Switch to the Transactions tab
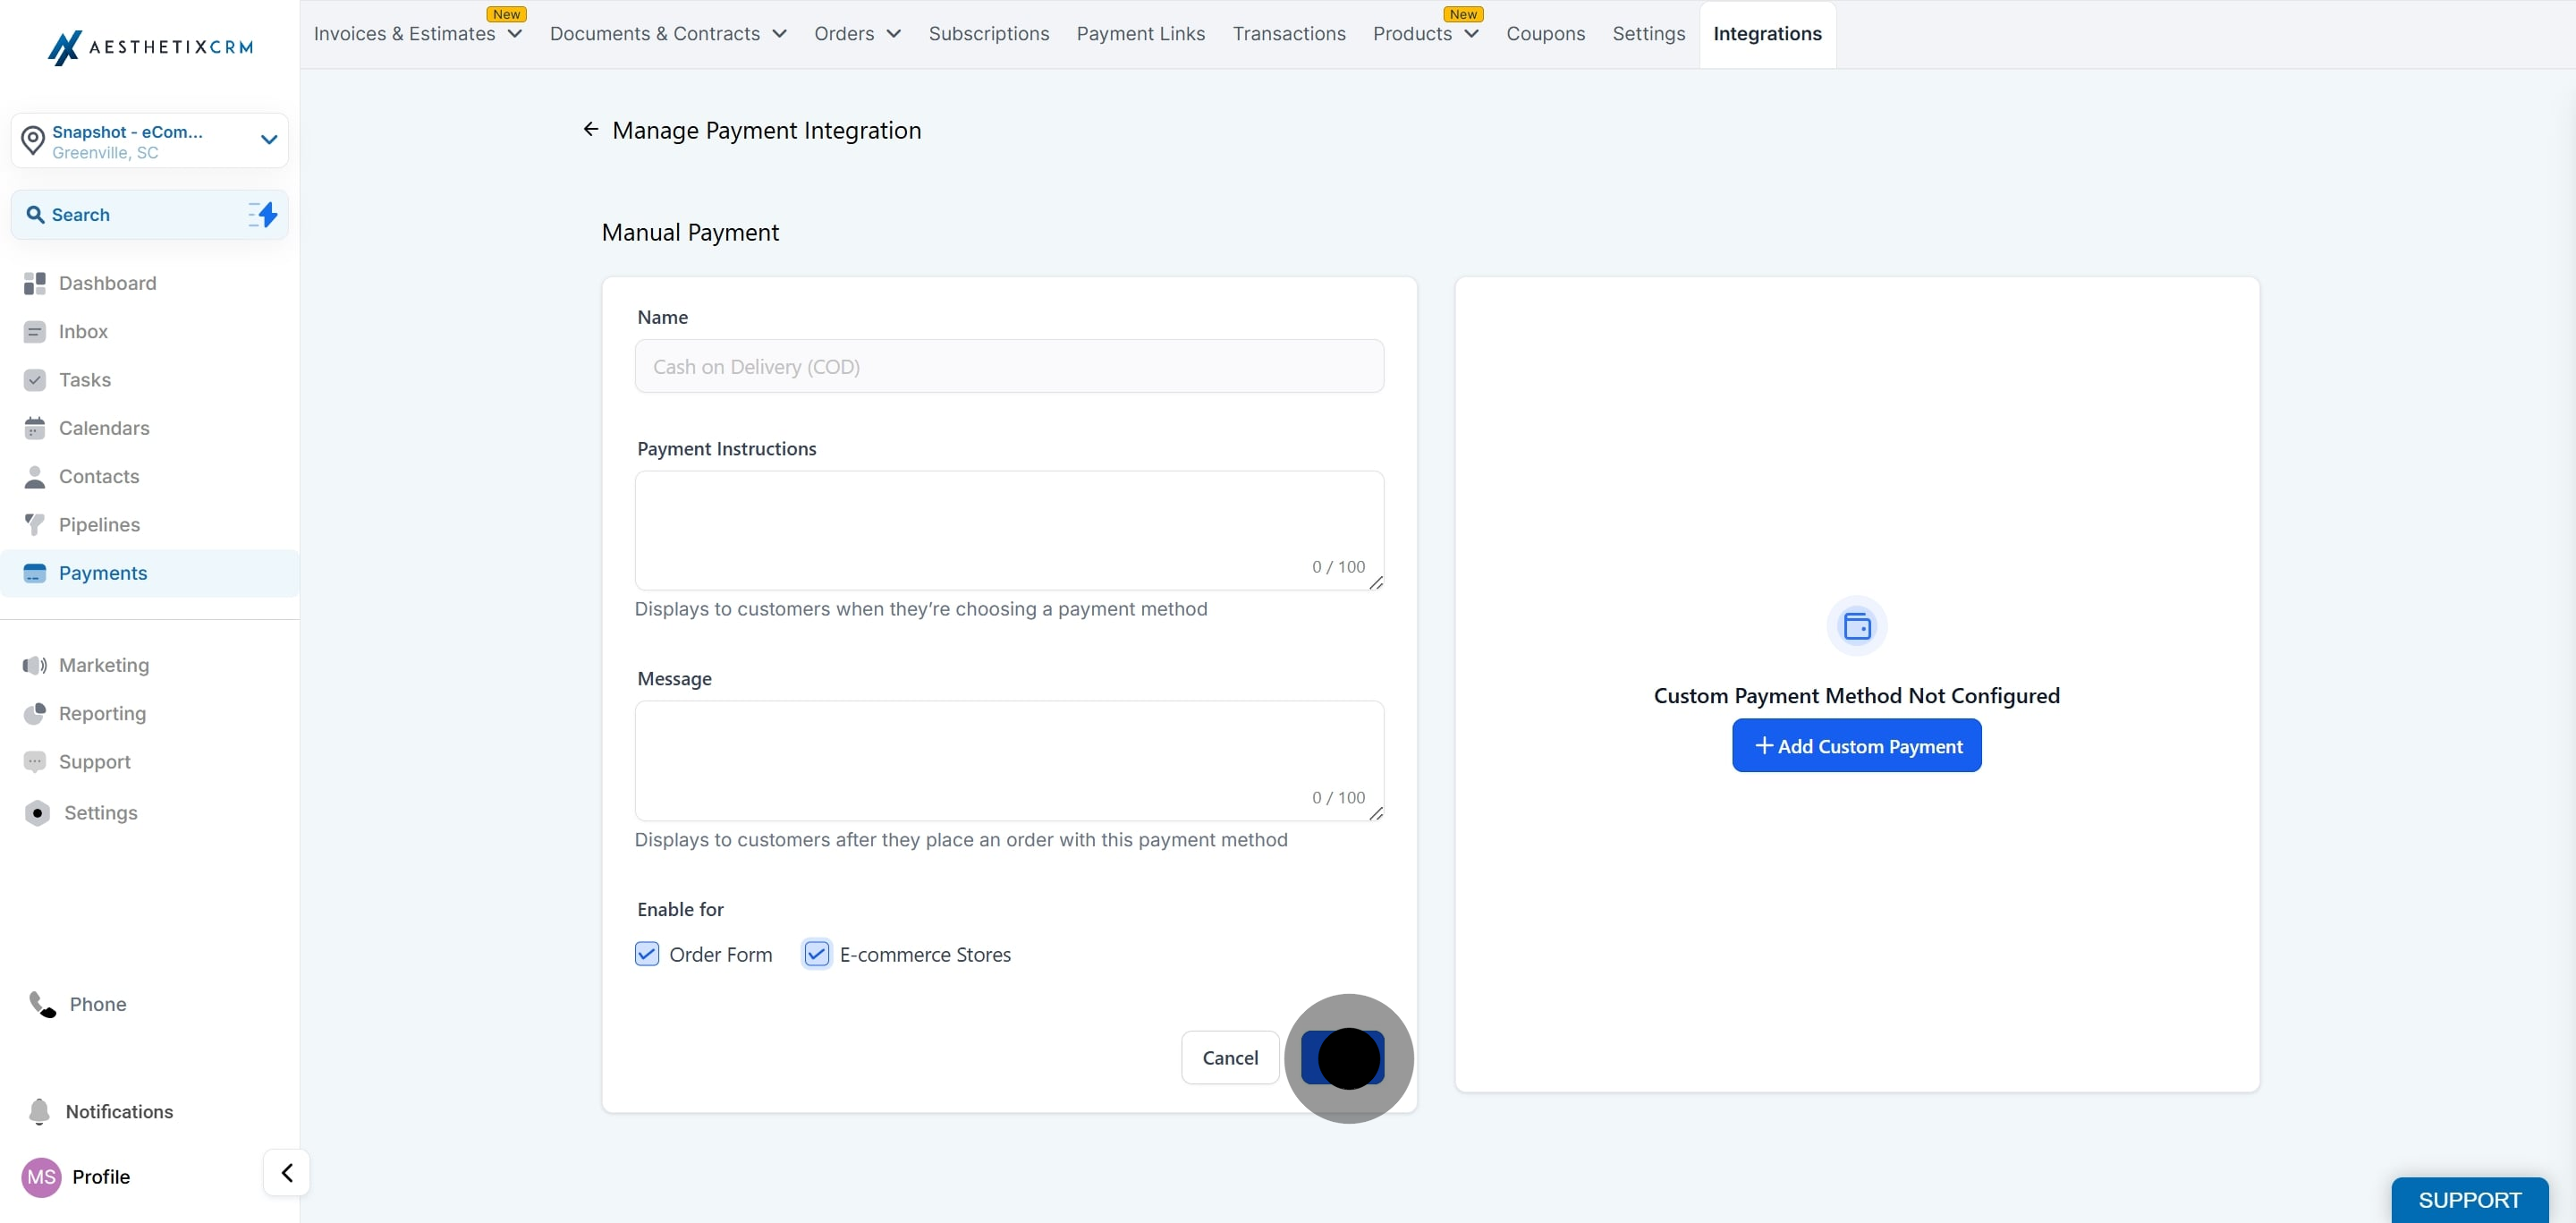Screen dimensions: 2576x1223 pos(1288,34)
